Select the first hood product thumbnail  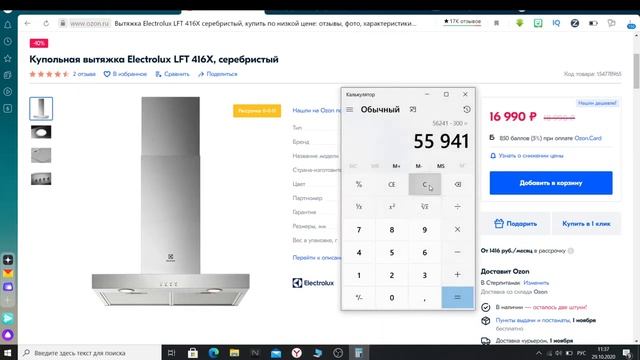pos(41,109)
